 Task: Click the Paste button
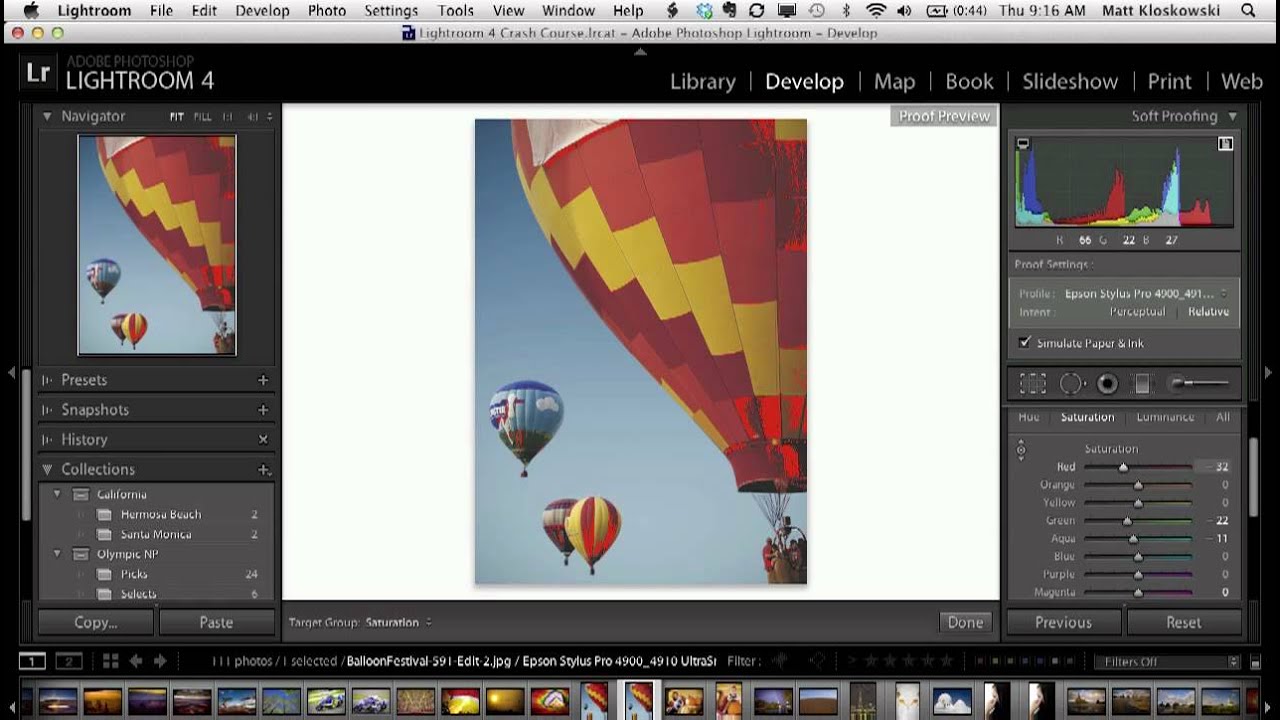click(216, 622)
